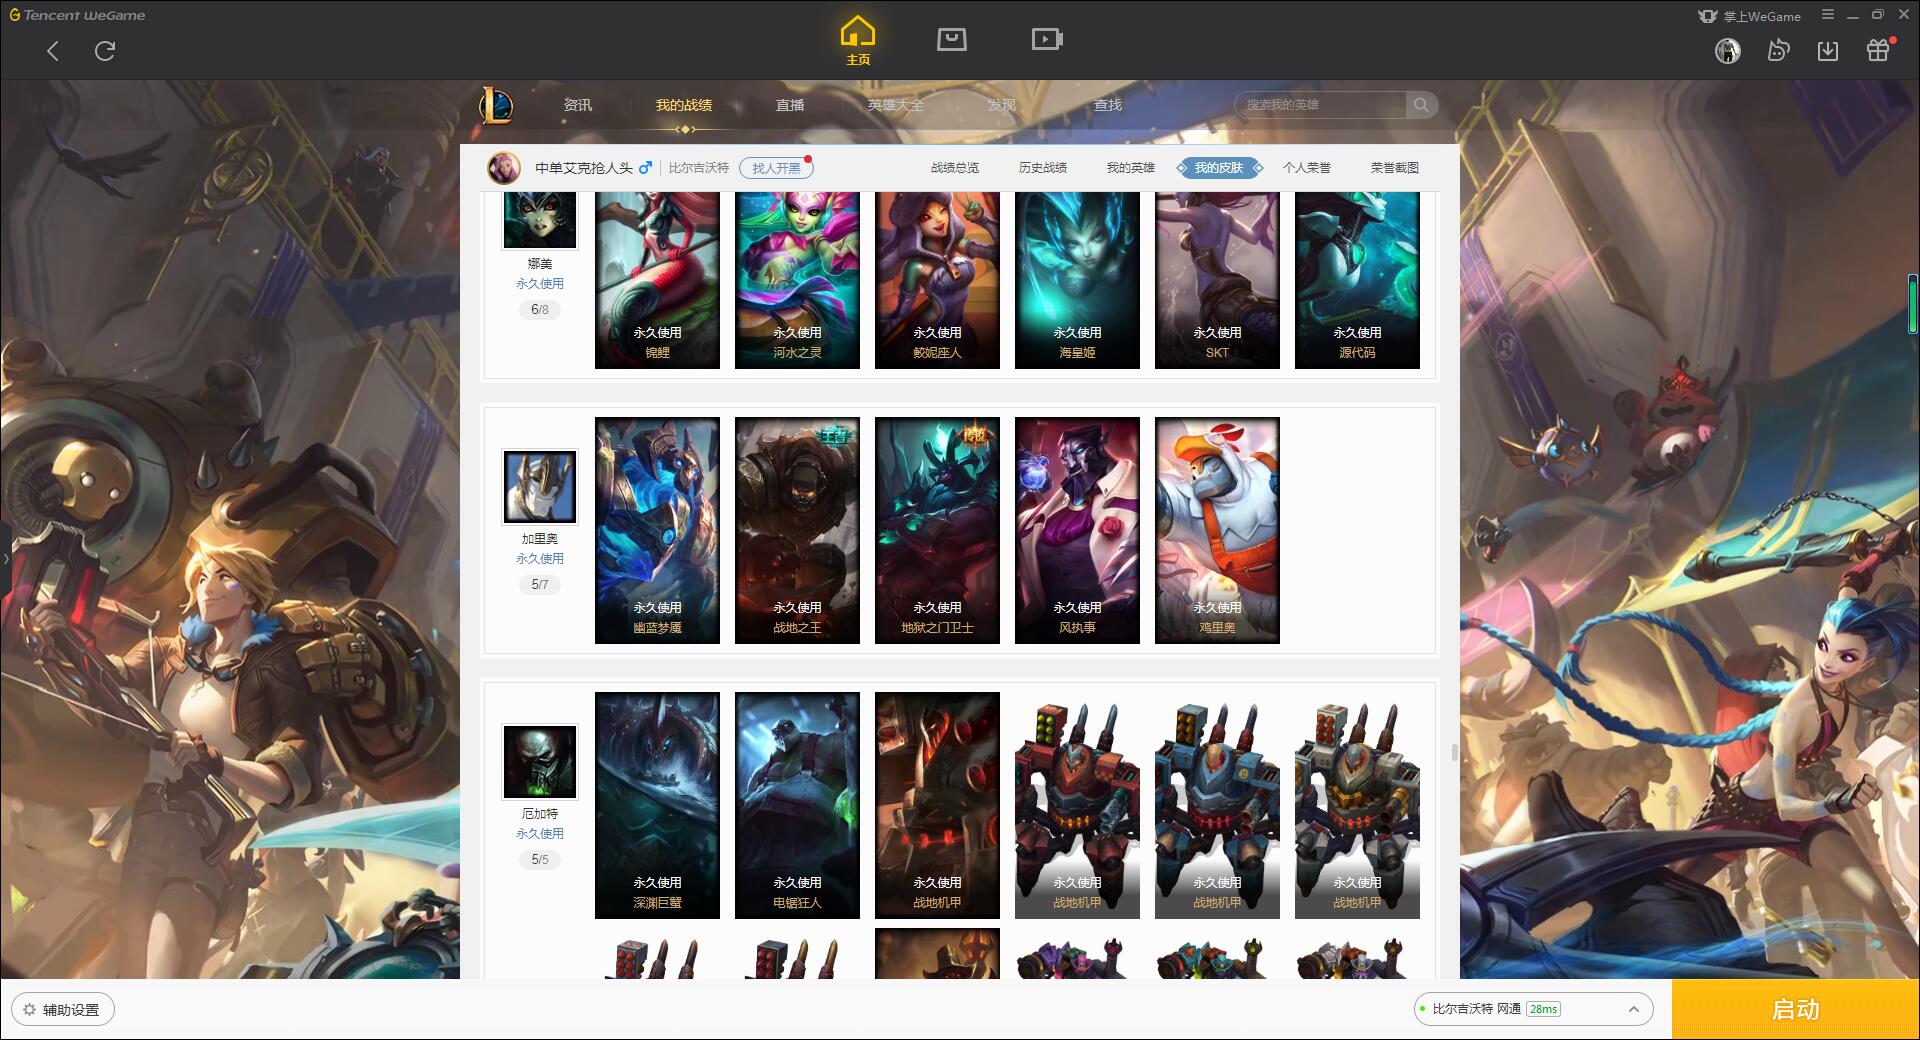Click the Tencent WeGame title logo

point(77,15)
